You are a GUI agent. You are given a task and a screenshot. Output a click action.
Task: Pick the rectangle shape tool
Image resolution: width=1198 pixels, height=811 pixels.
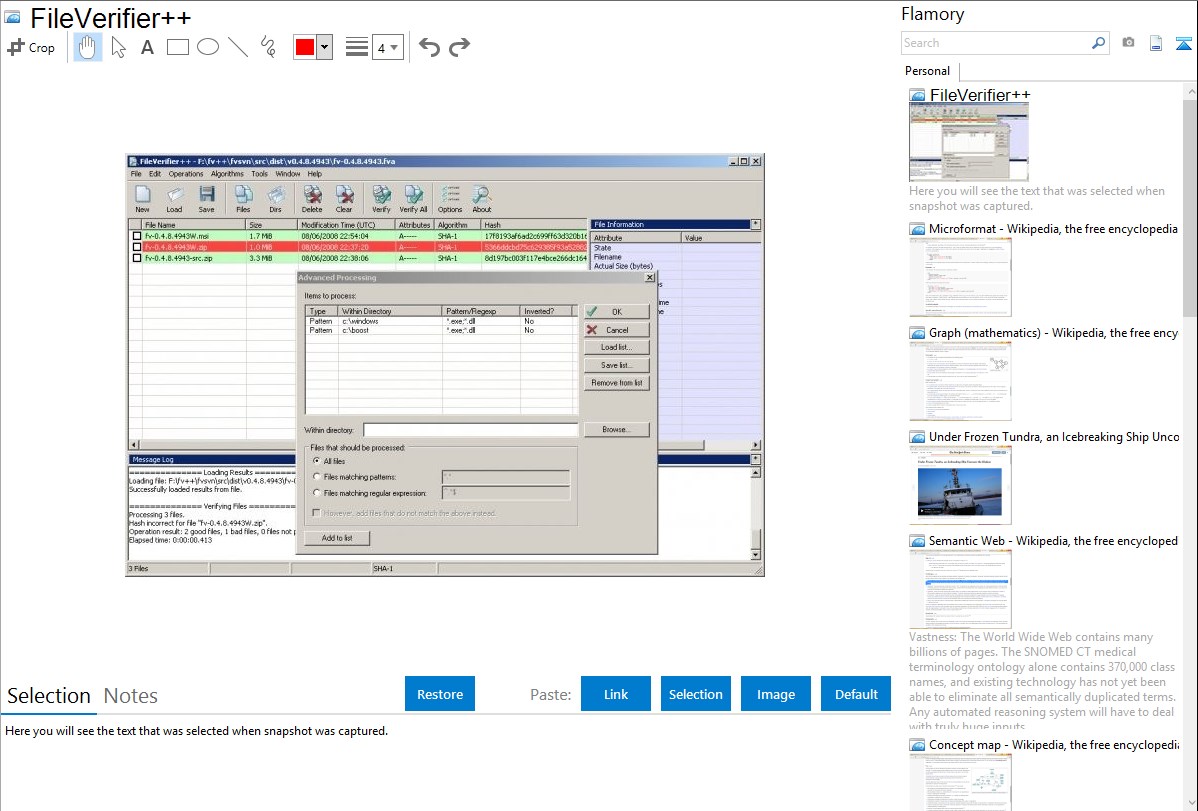click(x=177, y=47)
